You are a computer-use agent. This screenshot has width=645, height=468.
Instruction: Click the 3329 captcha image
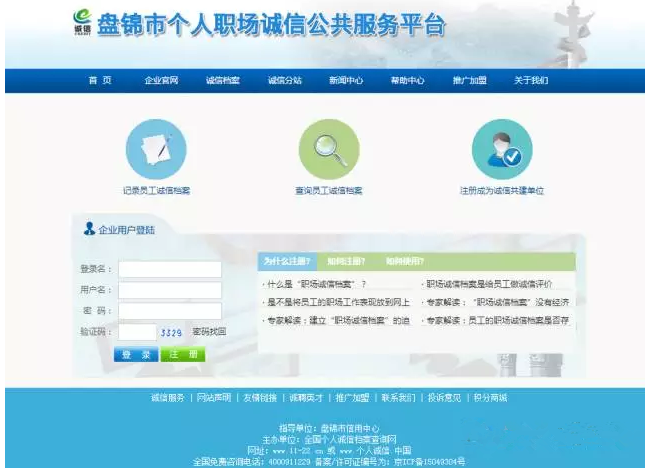pyautogui.click(x=171, y=332)
